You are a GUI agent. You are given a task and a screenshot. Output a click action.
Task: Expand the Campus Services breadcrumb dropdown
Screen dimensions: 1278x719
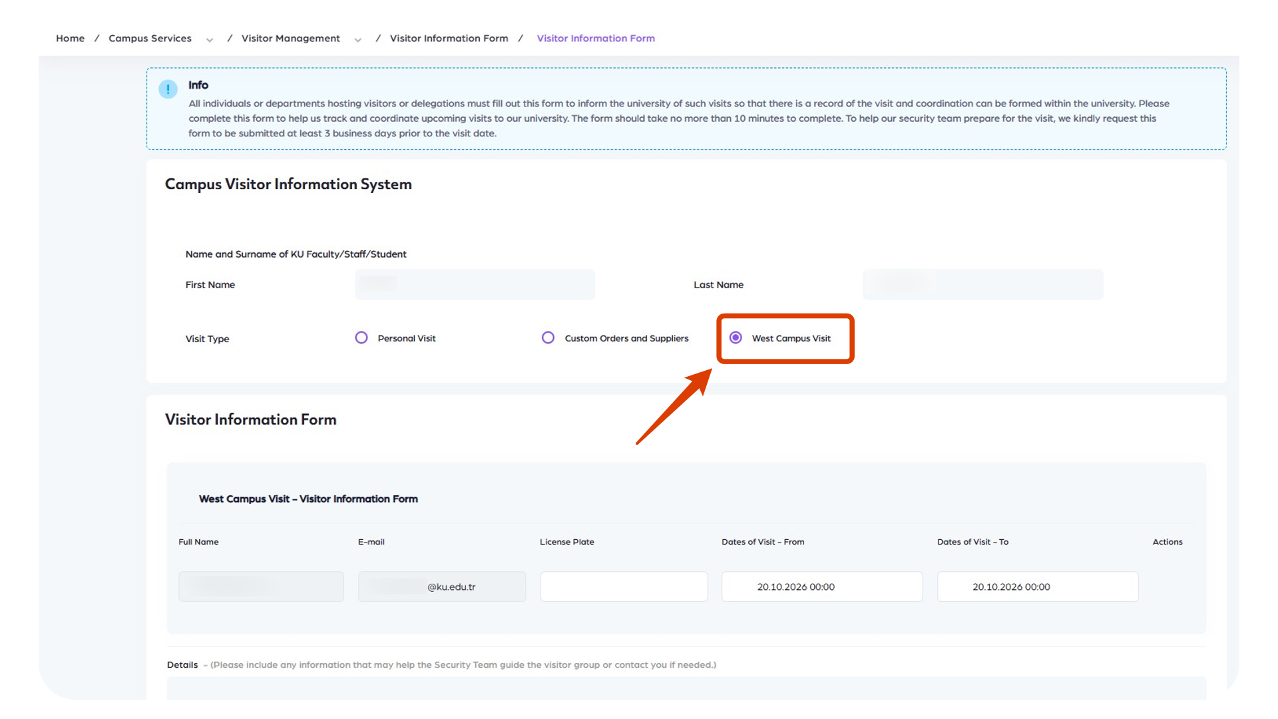click(x=210, y=40)
